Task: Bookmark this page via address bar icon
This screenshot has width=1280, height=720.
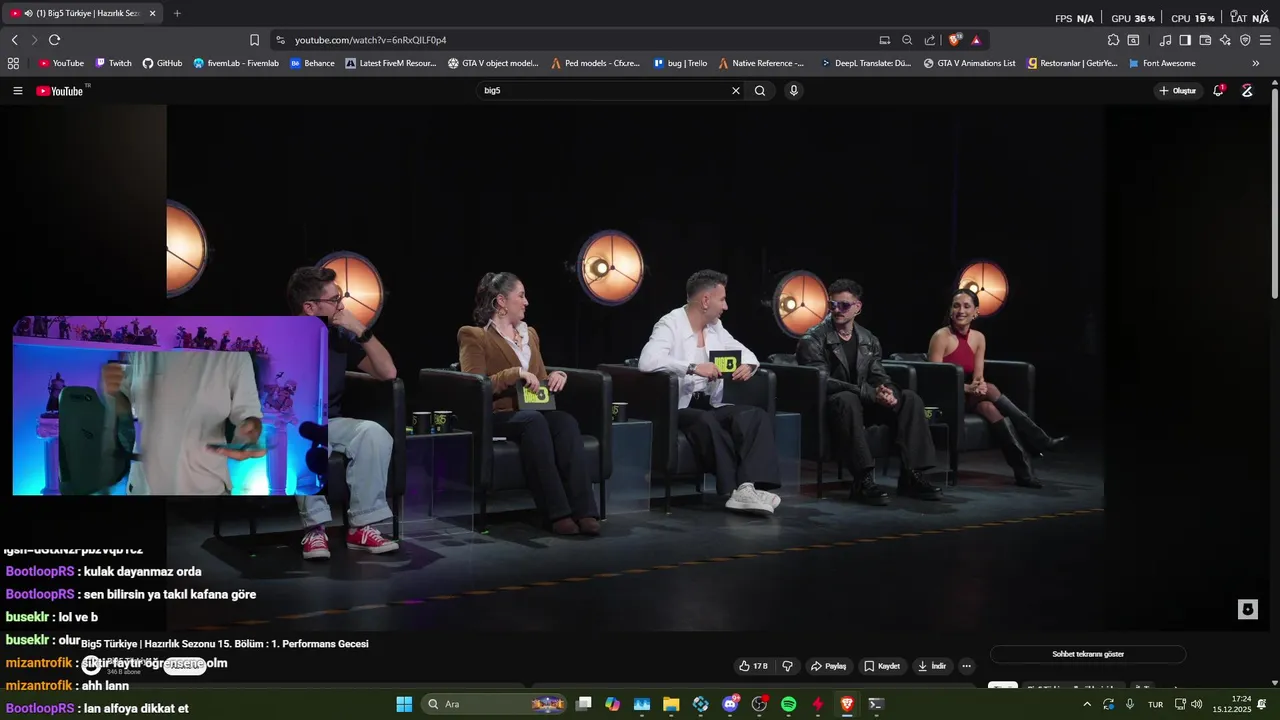Action: coord(254,40)
